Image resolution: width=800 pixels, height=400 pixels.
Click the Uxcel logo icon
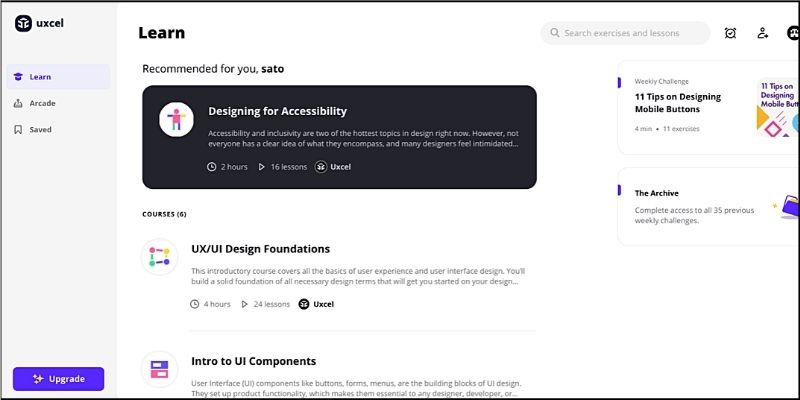tap(23, 24)
